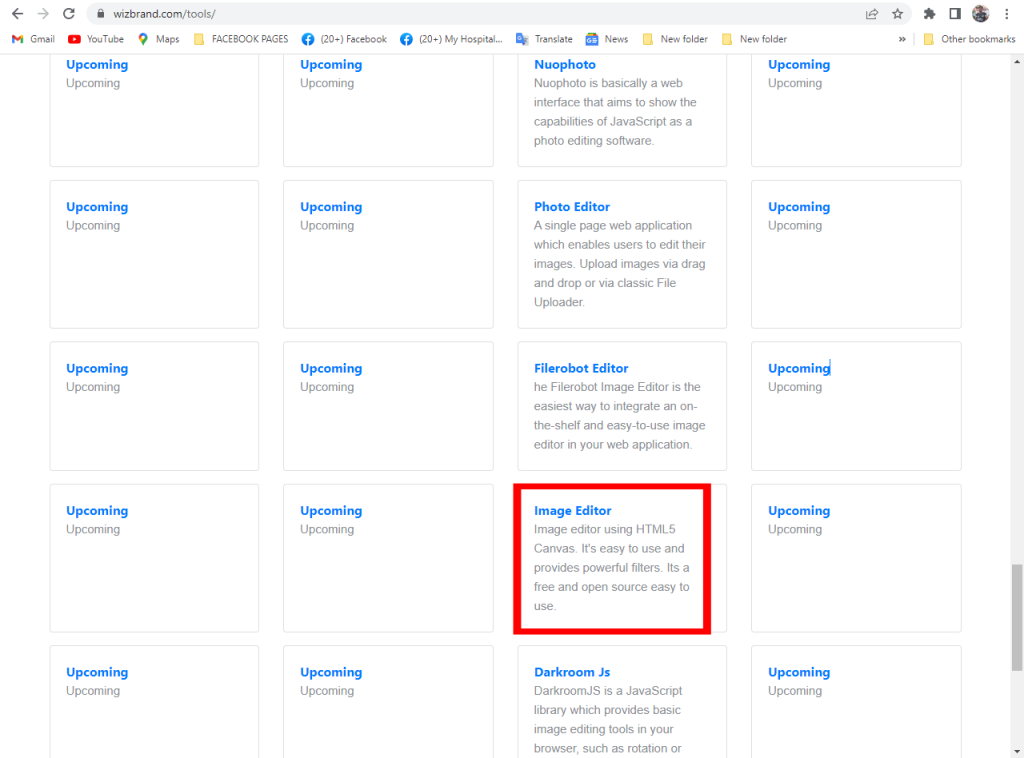Viewport: 1024px width, 758px height.
Task: Open the Translate bookmark
Action: point(544,39)
